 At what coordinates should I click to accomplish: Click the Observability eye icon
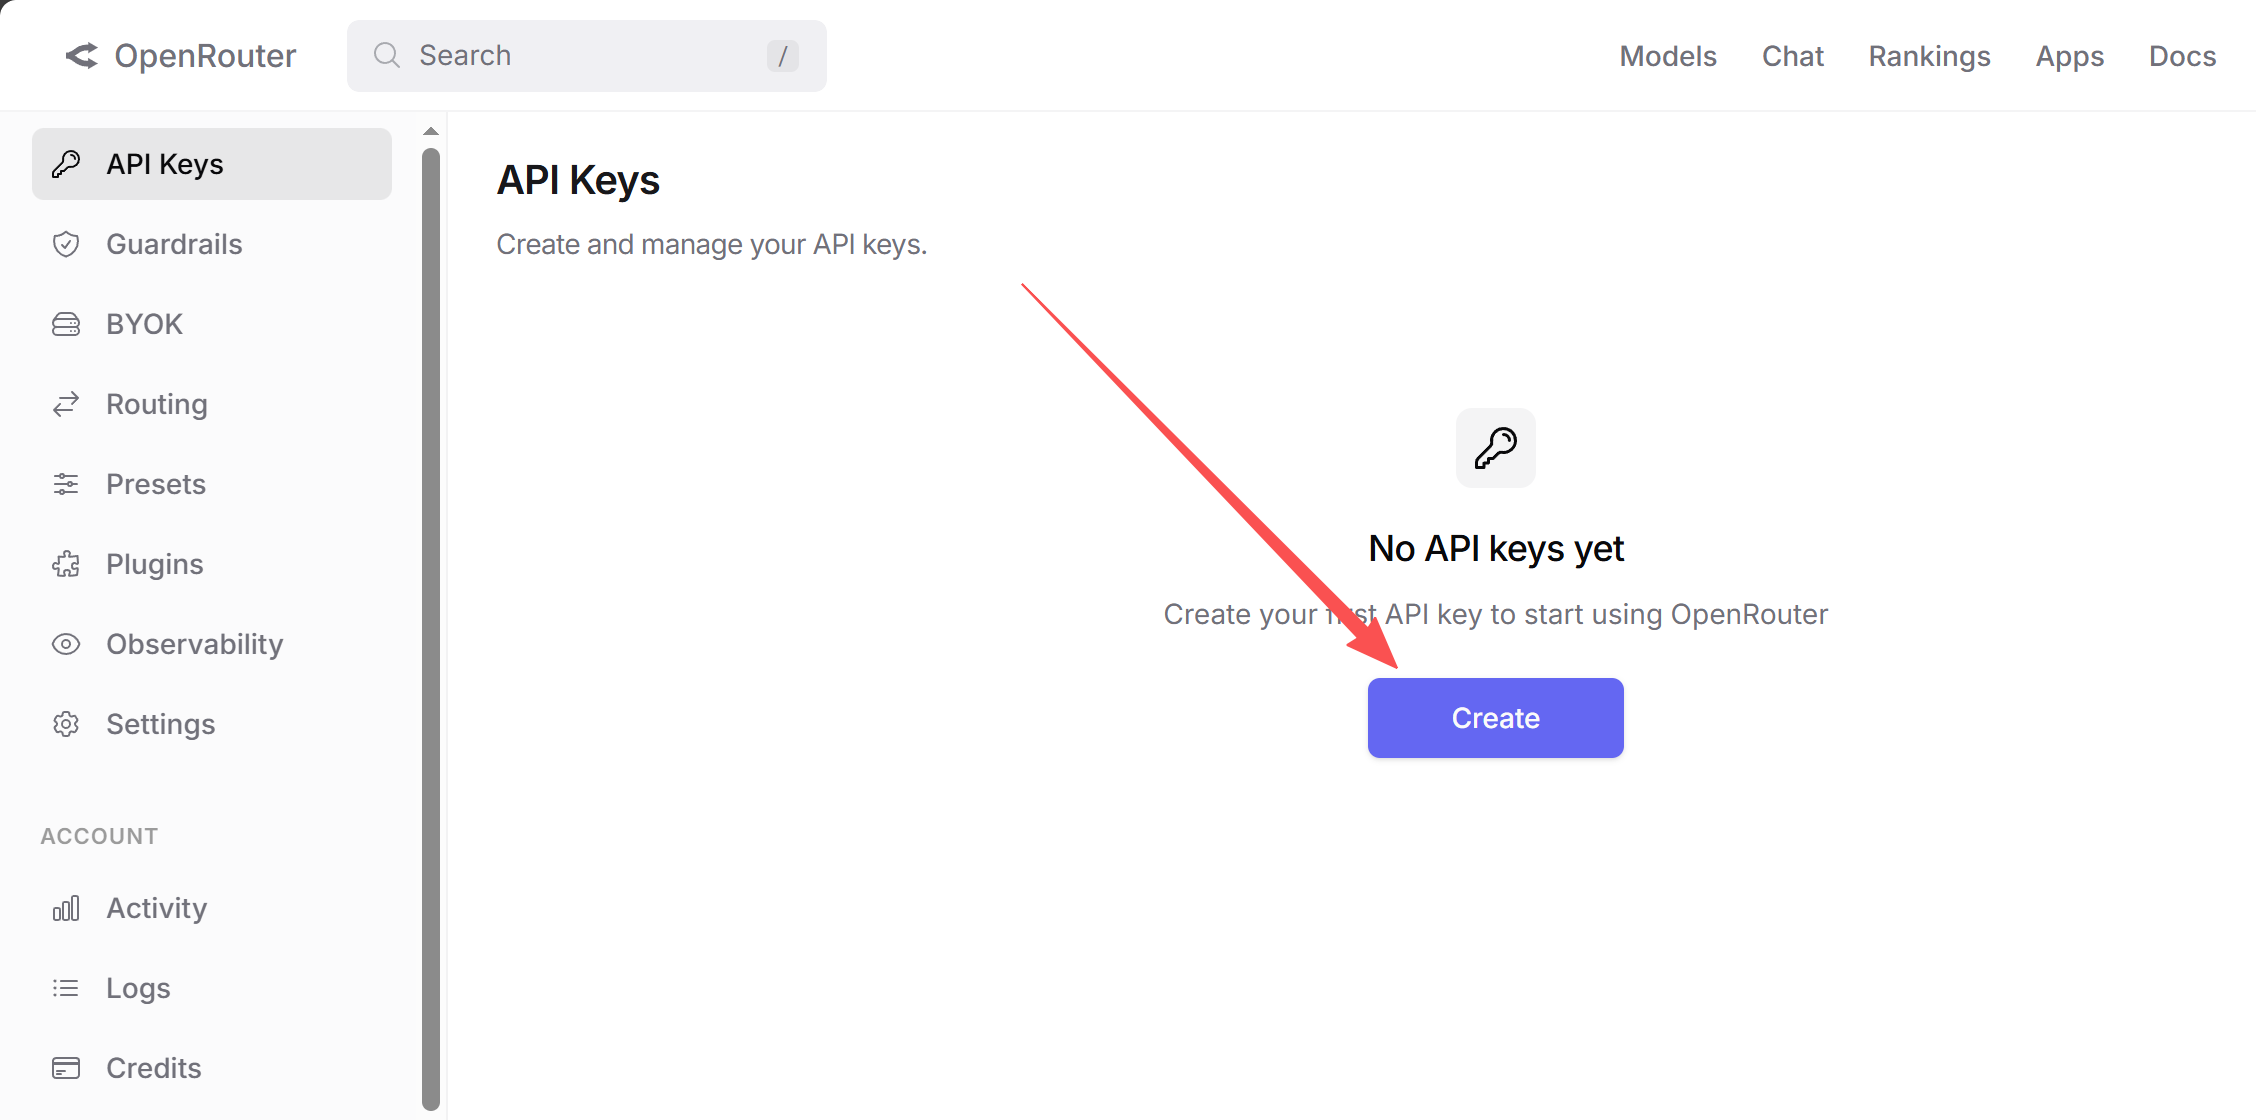[66, 643]
